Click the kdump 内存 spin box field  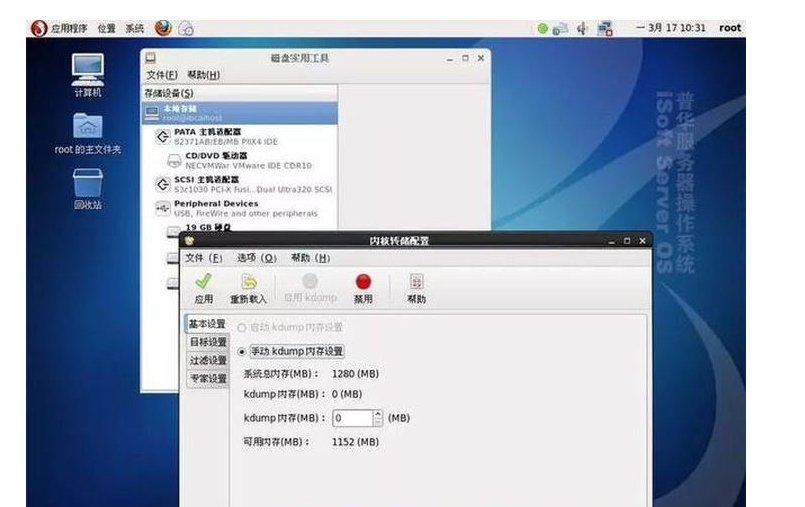(x=352, y=418)
